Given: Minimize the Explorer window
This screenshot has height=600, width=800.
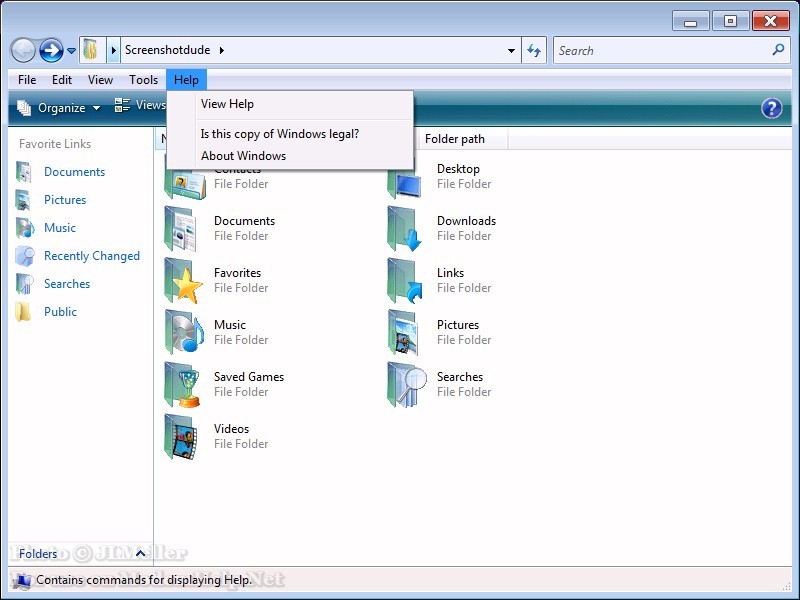Looking at the screenshot, I should pos(690,22).
